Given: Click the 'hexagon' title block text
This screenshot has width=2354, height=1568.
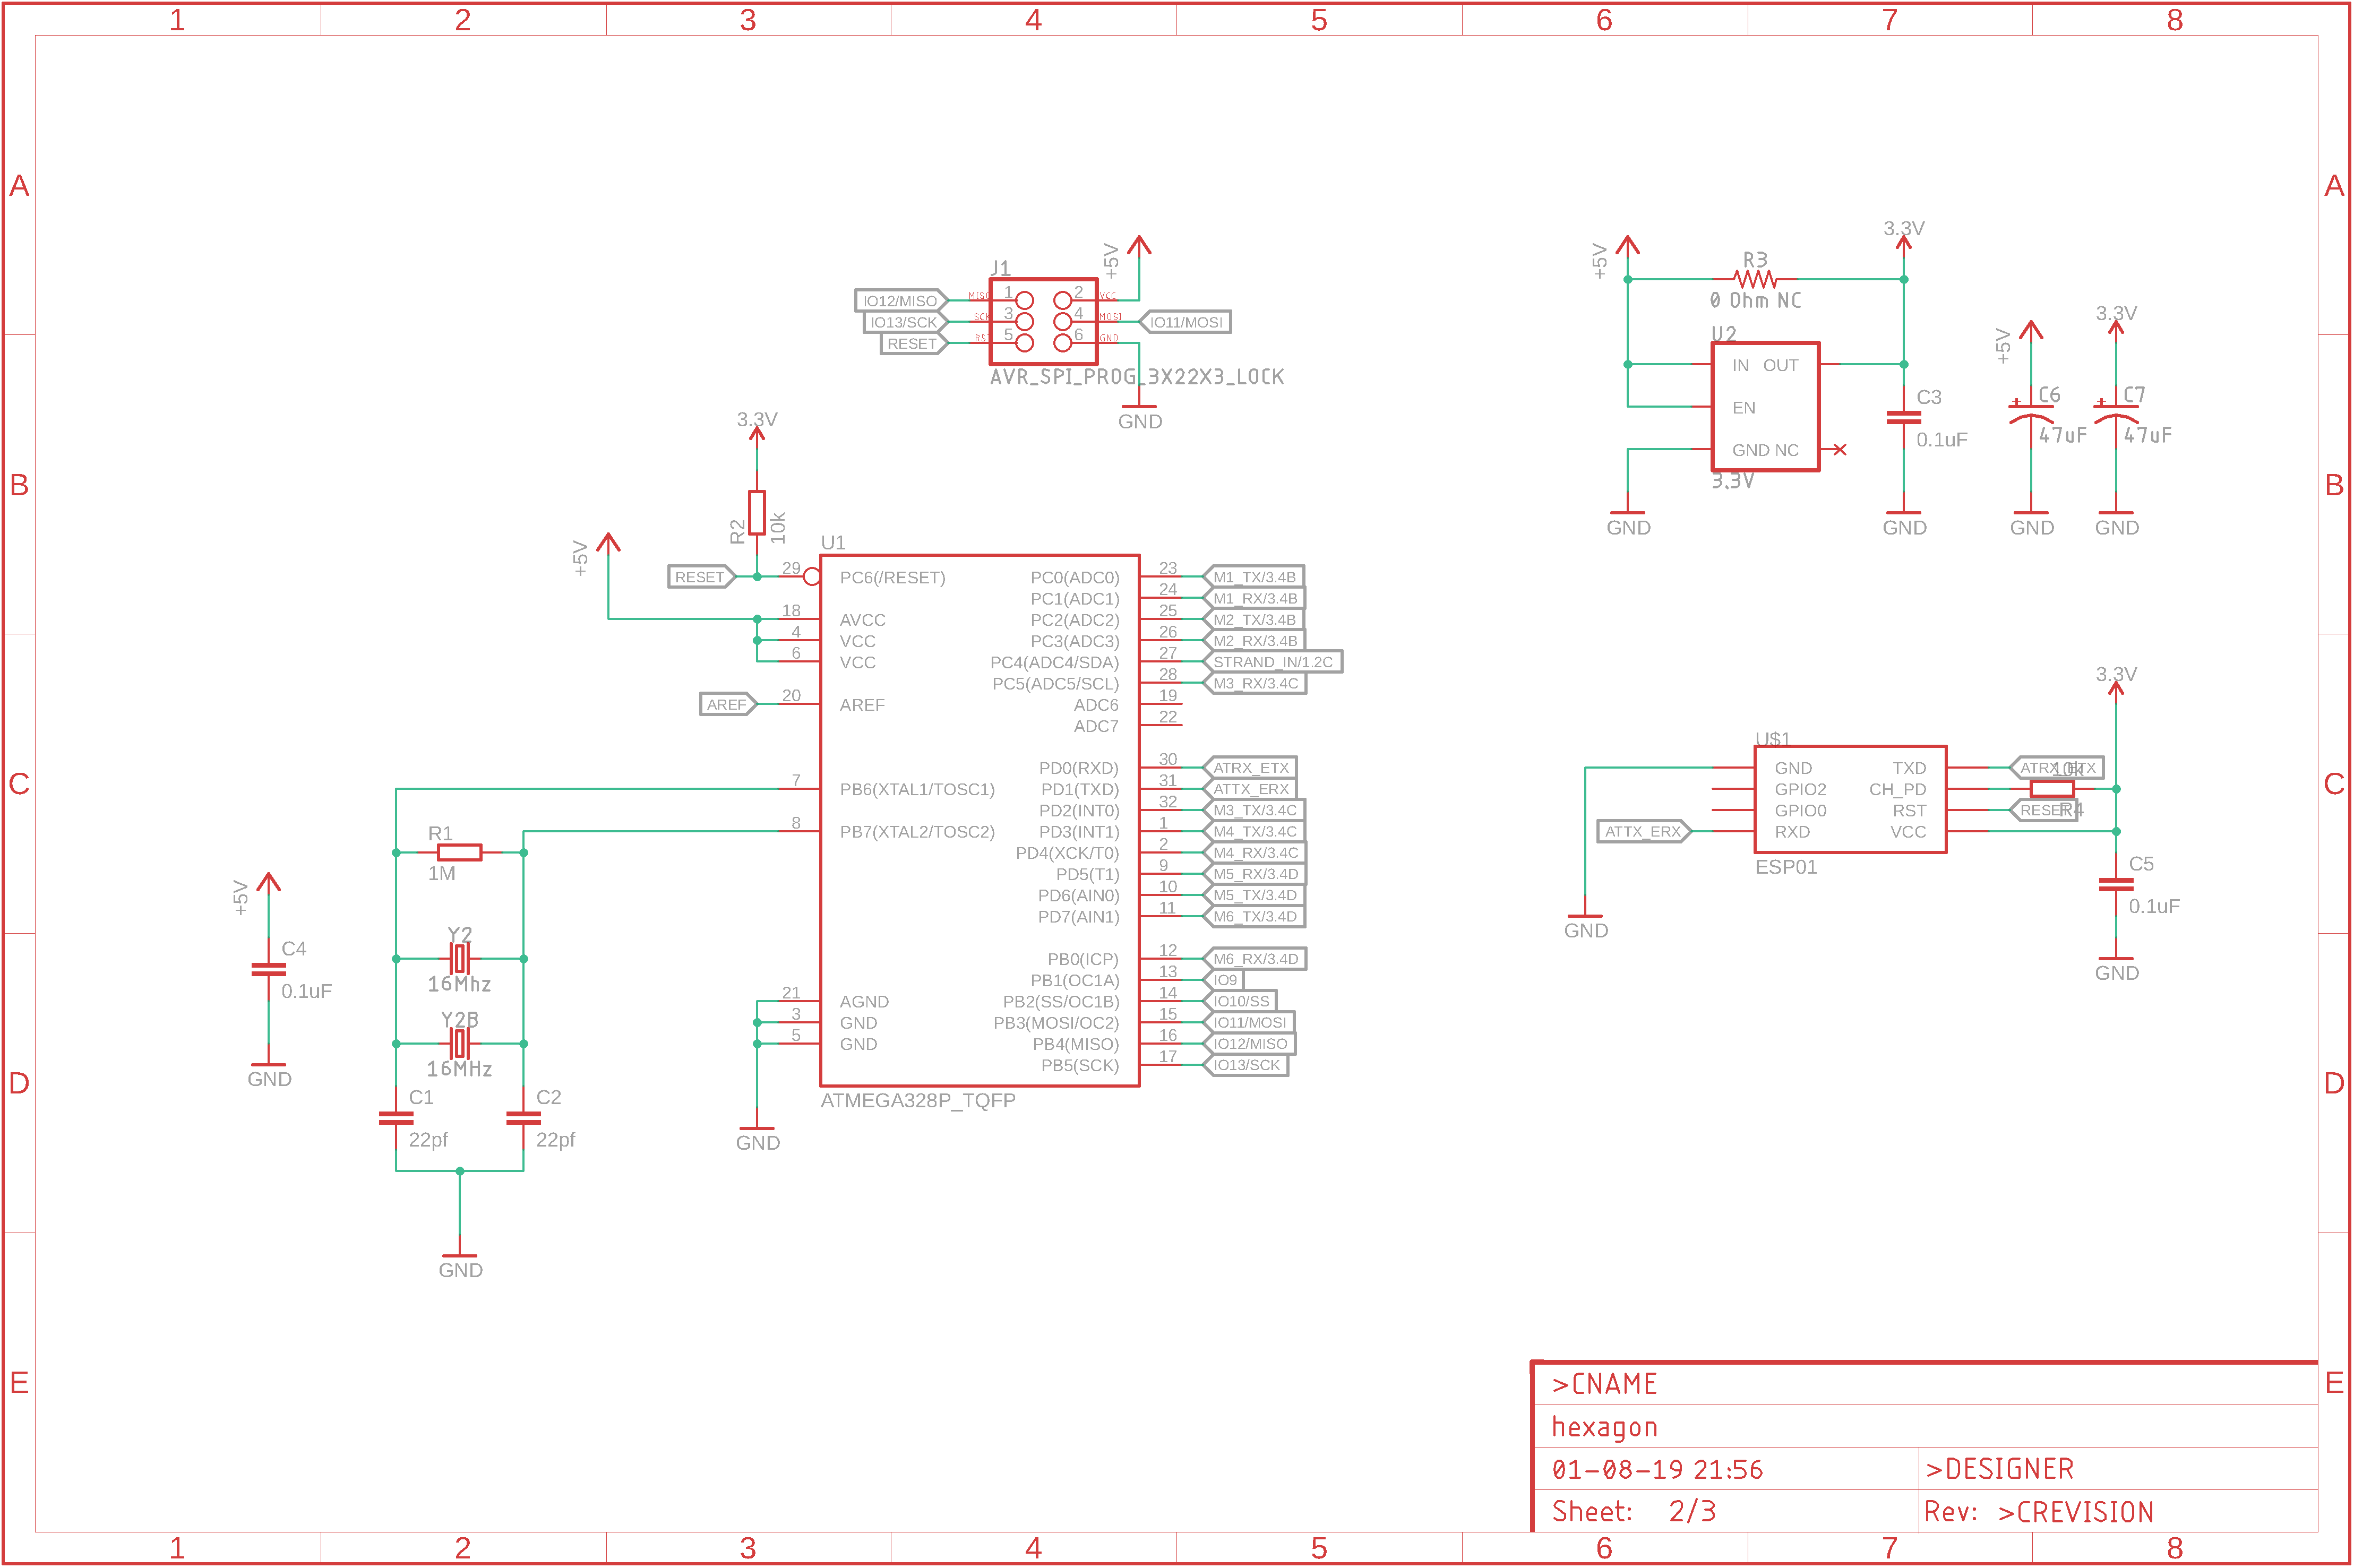Looking at the screenshot, I should 1604,1427.
